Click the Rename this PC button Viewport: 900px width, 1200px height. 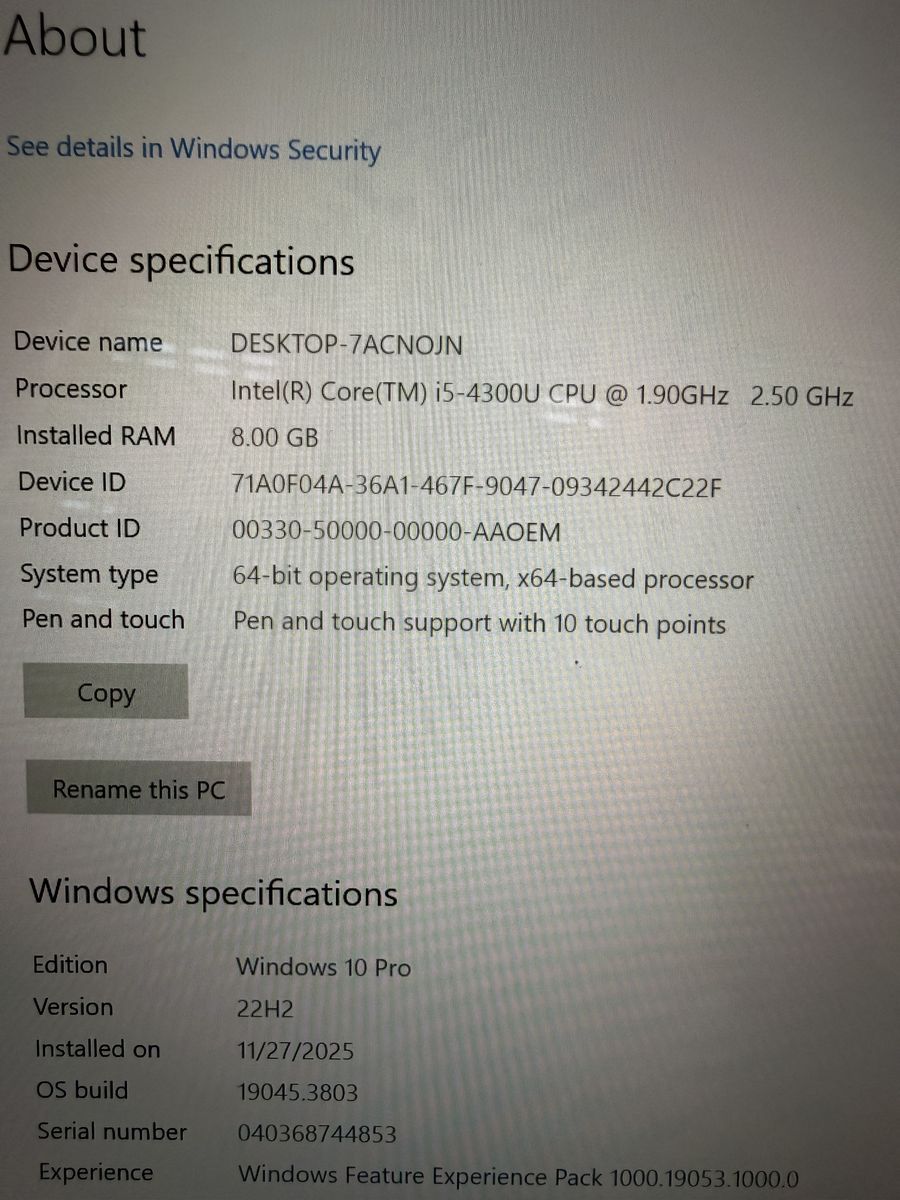138,790
